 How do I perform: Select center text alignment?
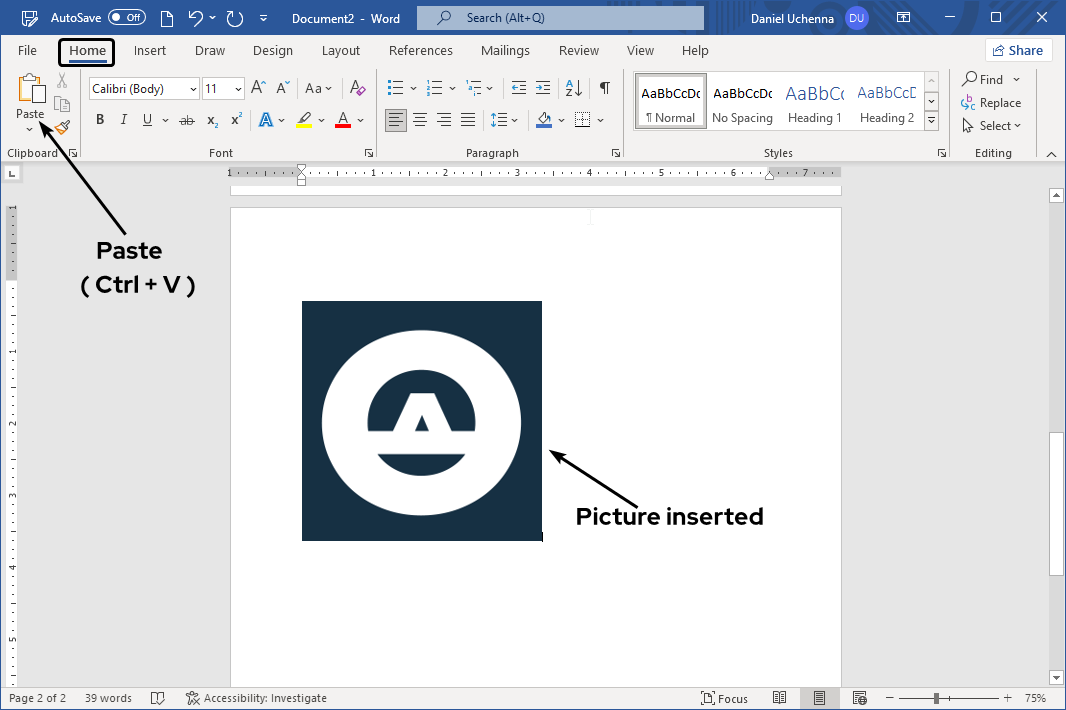pyautogui.click(x=420, y=119)
